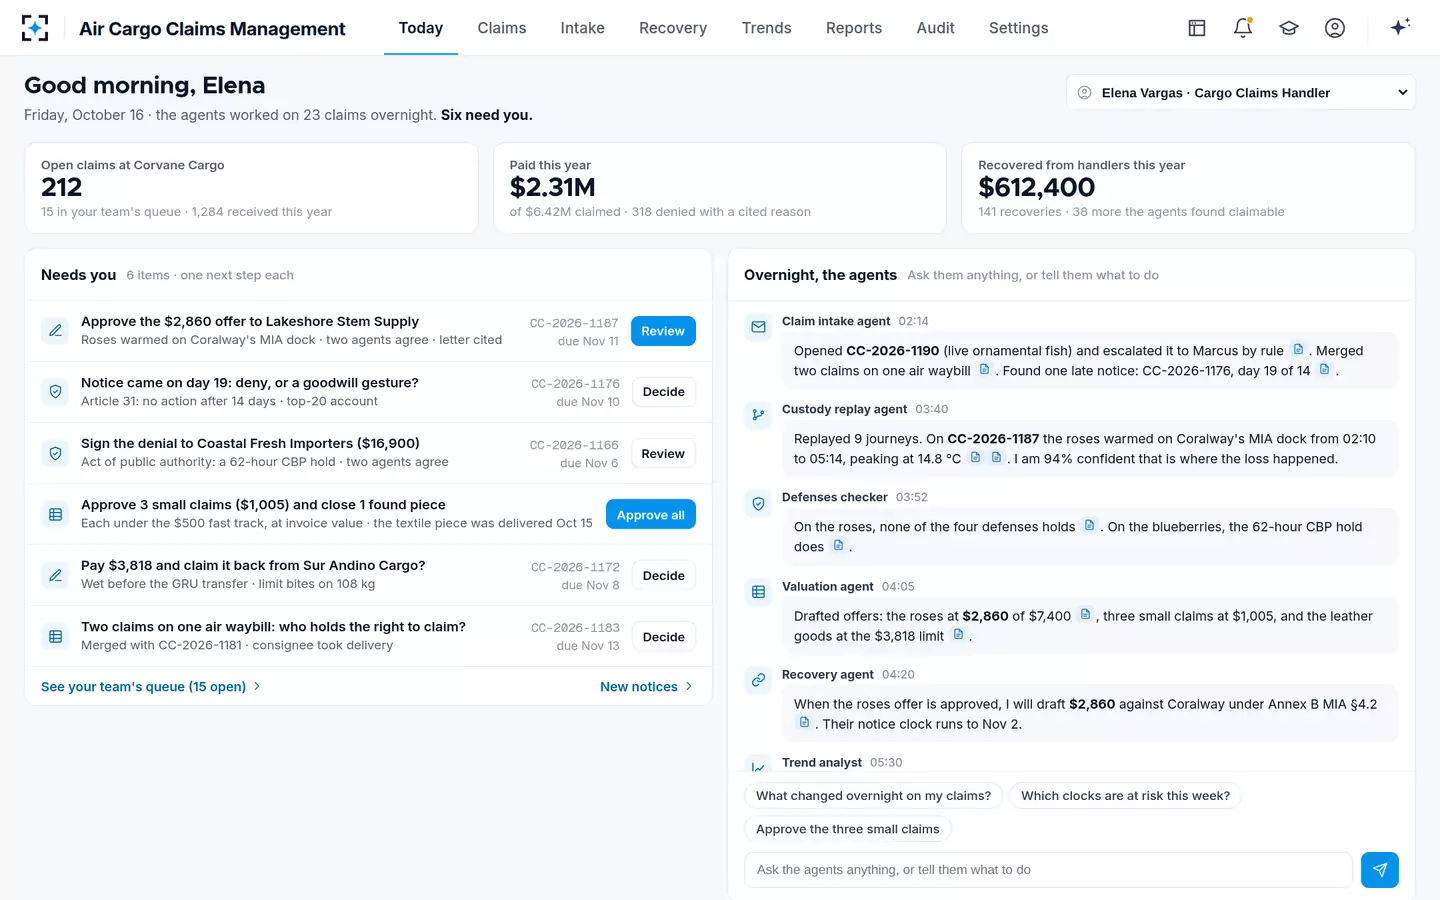Click 'Sign the denial to Coastal Fresh Importers ($16,900)'
The image size is (1440, 900).
point(250,444)
